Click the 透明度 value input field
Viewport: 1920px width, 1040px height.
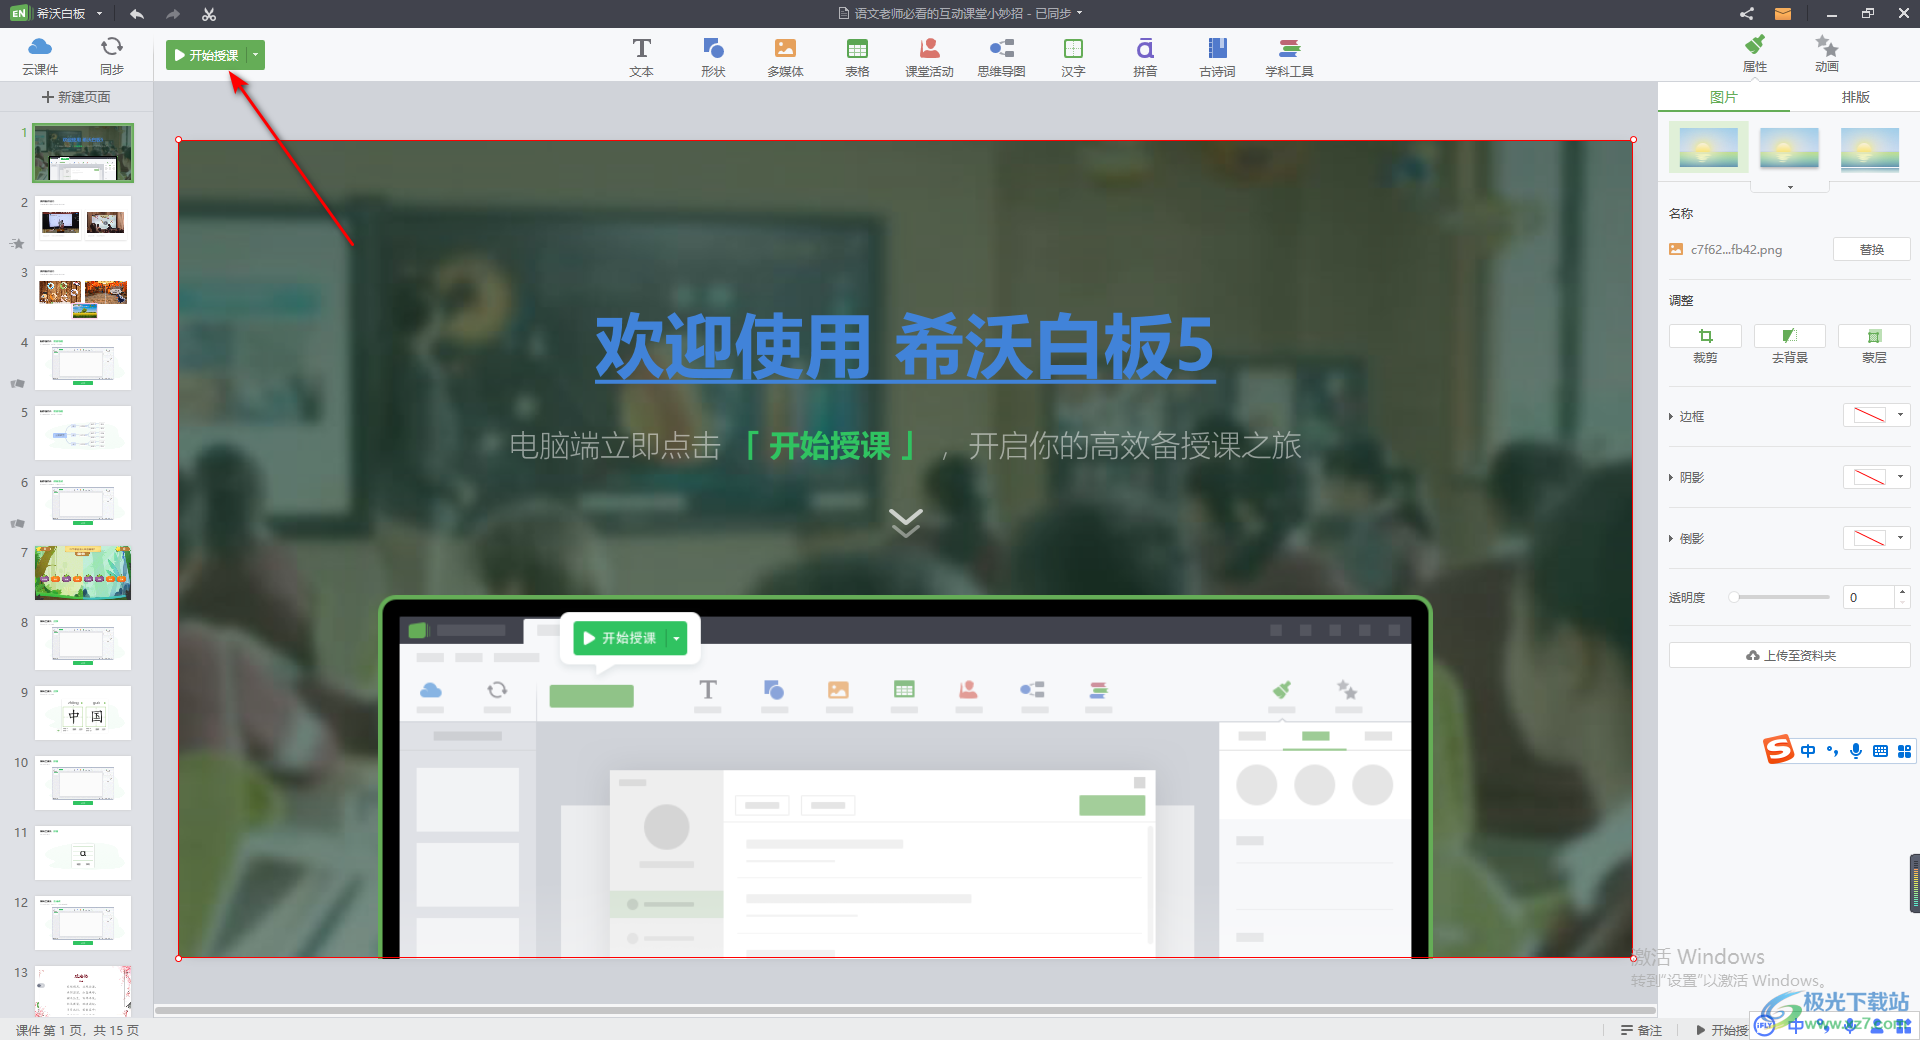click(x=1868, y=597)
